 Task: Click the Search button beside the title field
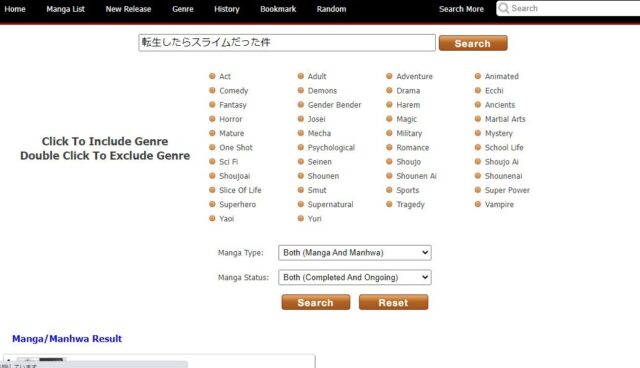coord(473,43)
